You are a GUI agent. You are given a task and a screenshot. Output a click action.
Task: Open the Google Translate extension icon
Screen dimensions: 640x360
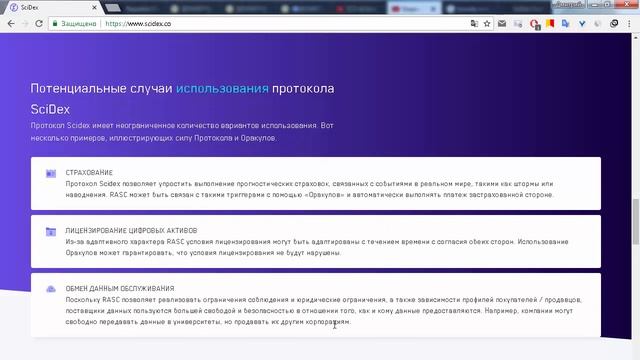pos(565,24)
